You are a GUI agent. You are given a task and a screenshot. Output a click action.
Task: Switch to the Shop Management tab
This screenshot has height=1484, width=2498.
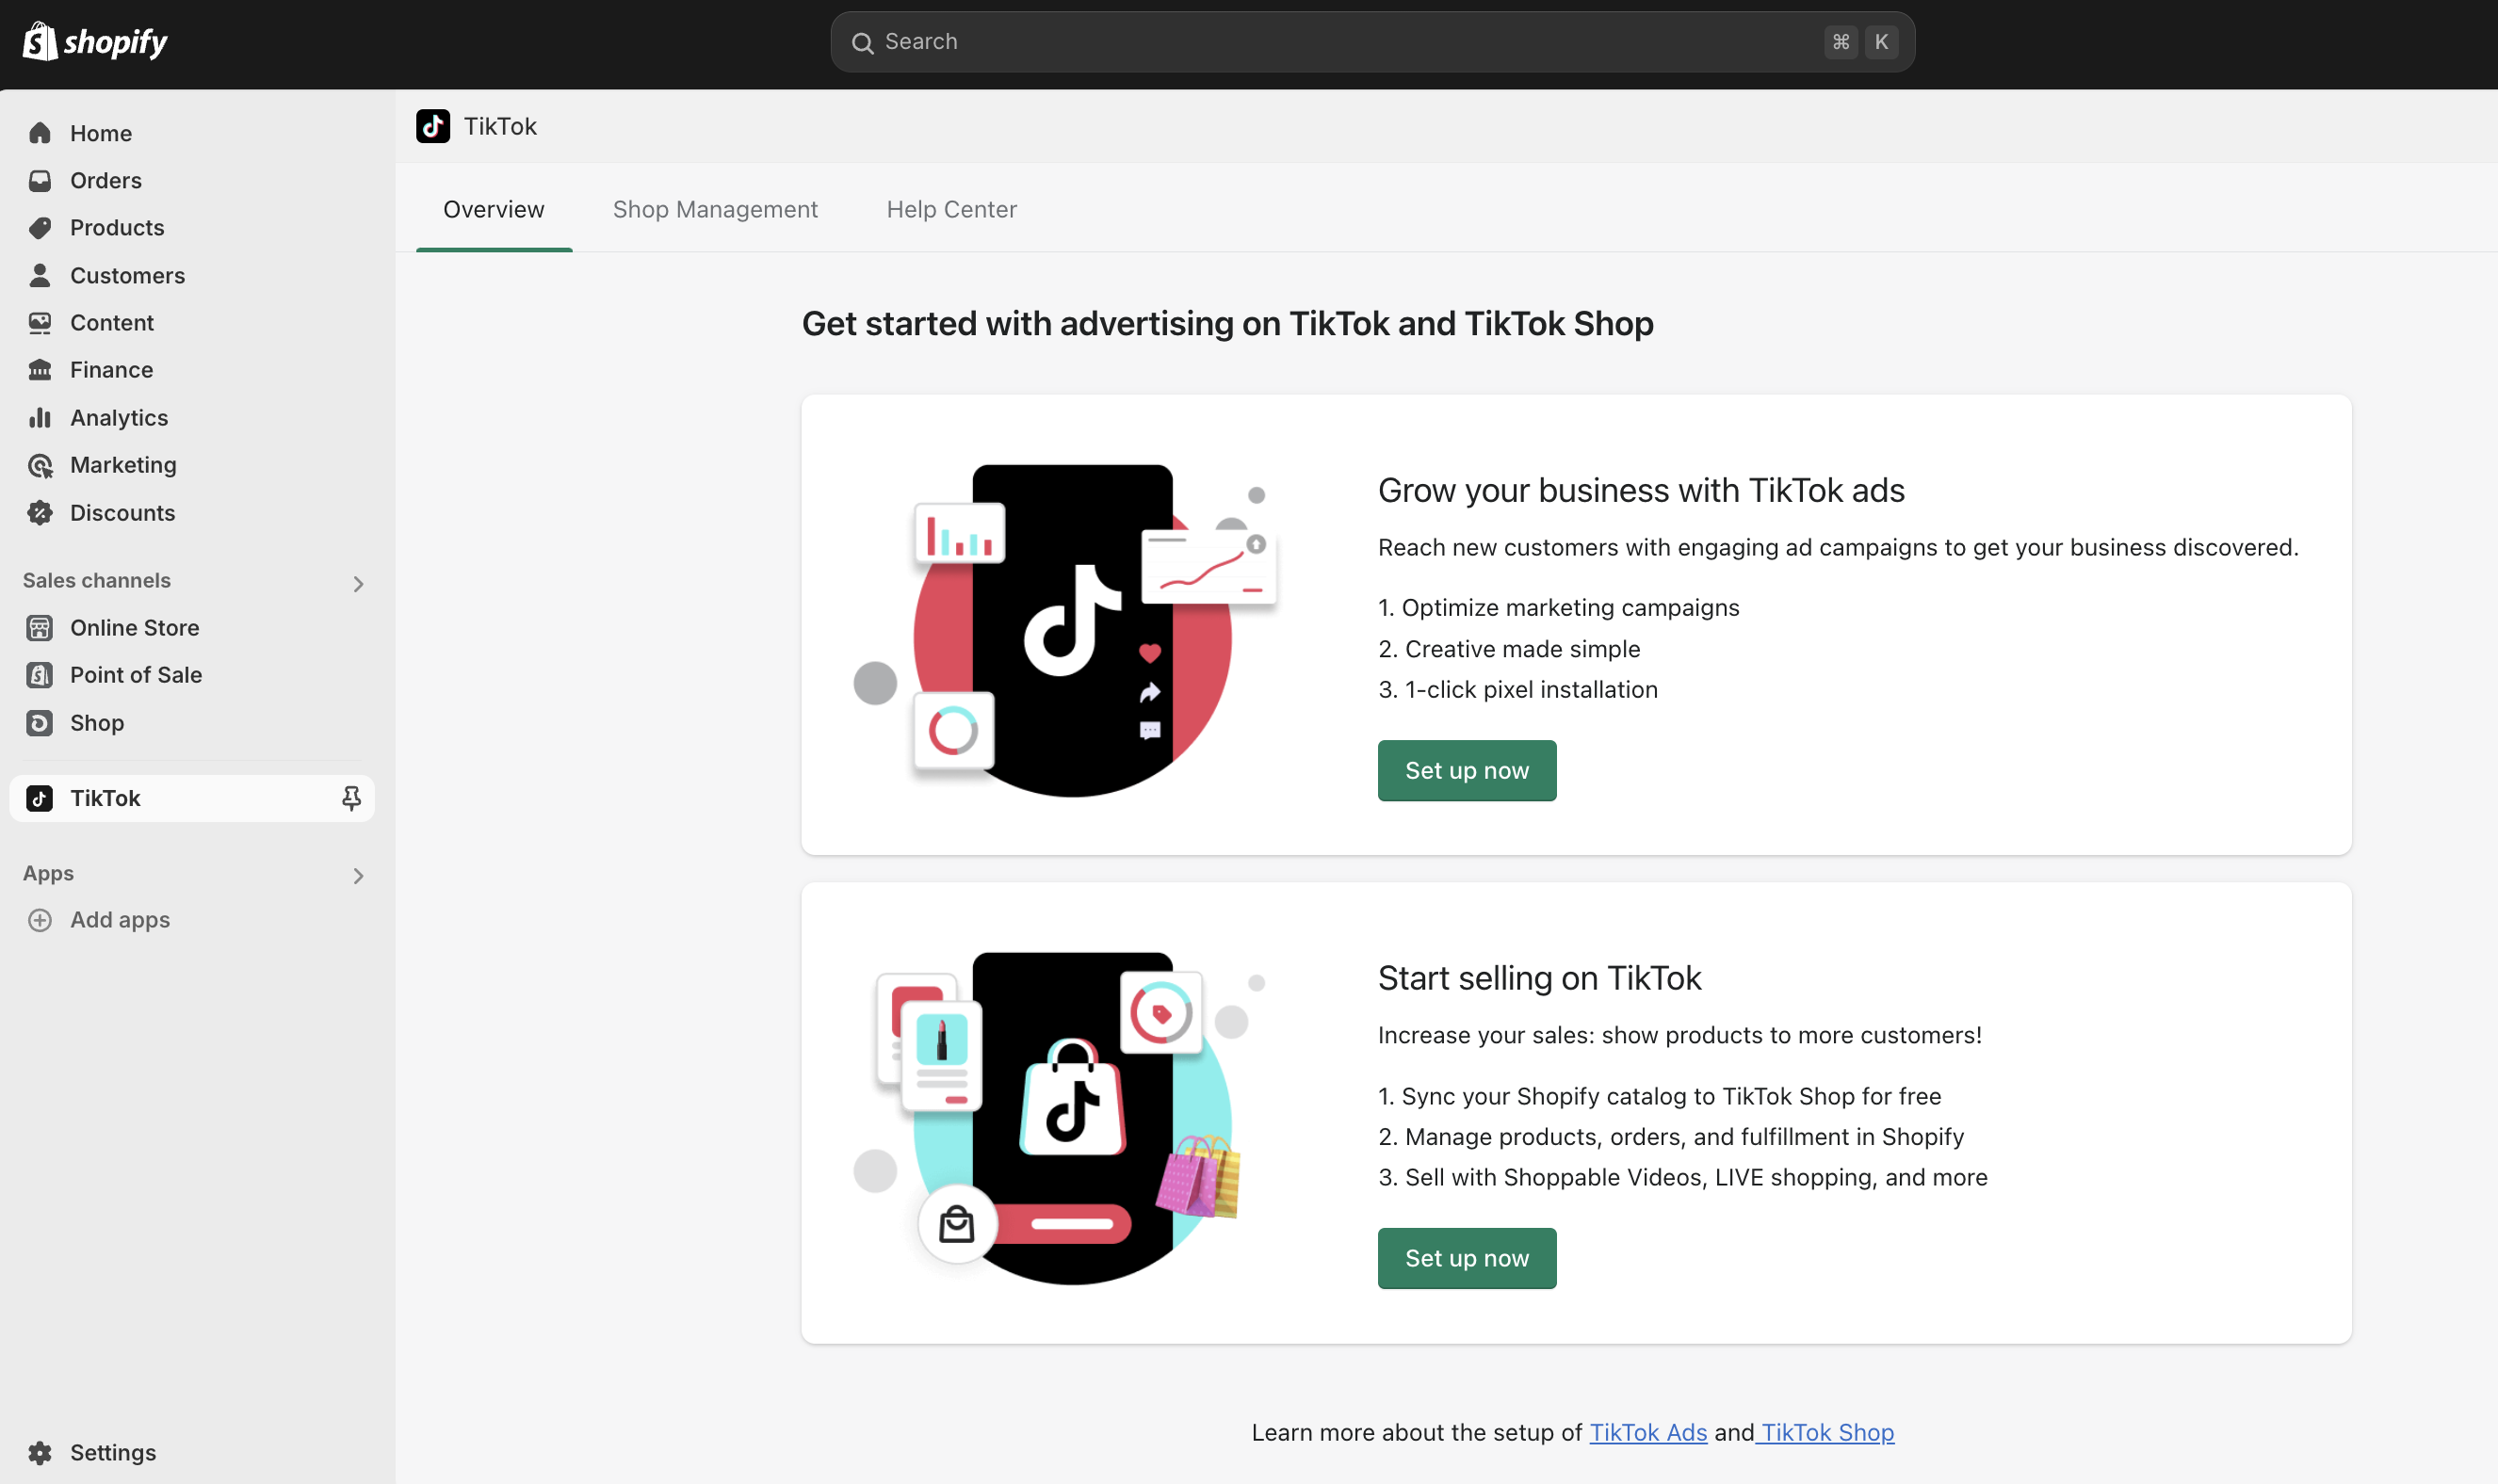click(x=715, y=209)
